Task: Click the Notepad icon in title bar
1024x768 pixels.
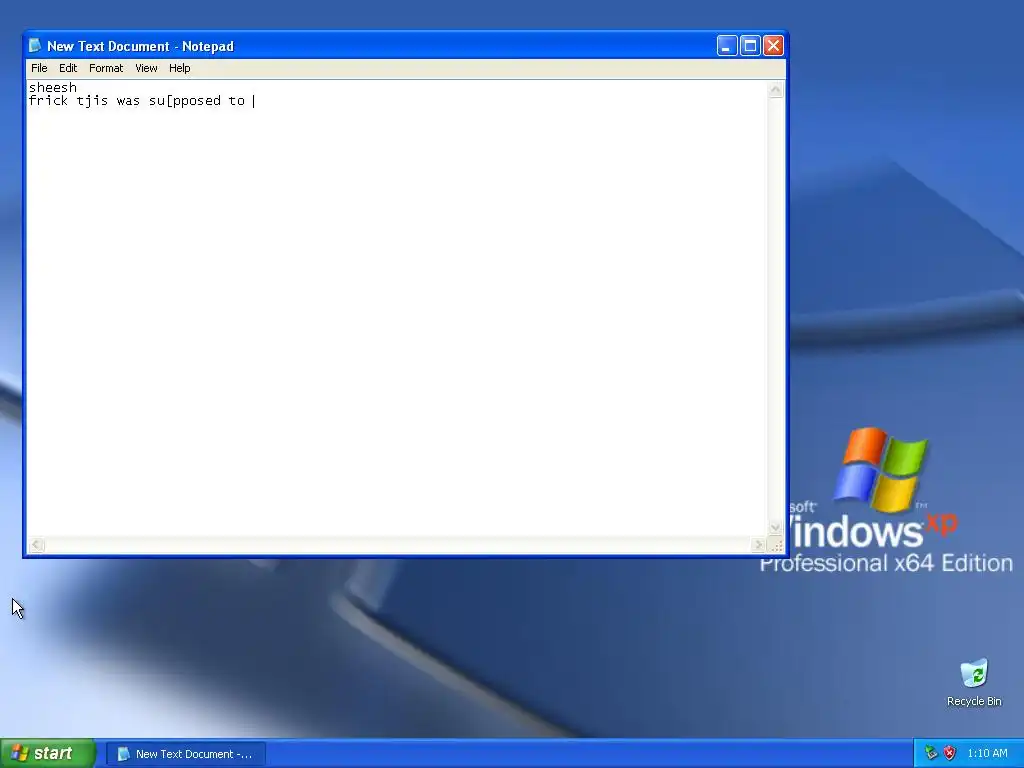Action: click(35, 46)
